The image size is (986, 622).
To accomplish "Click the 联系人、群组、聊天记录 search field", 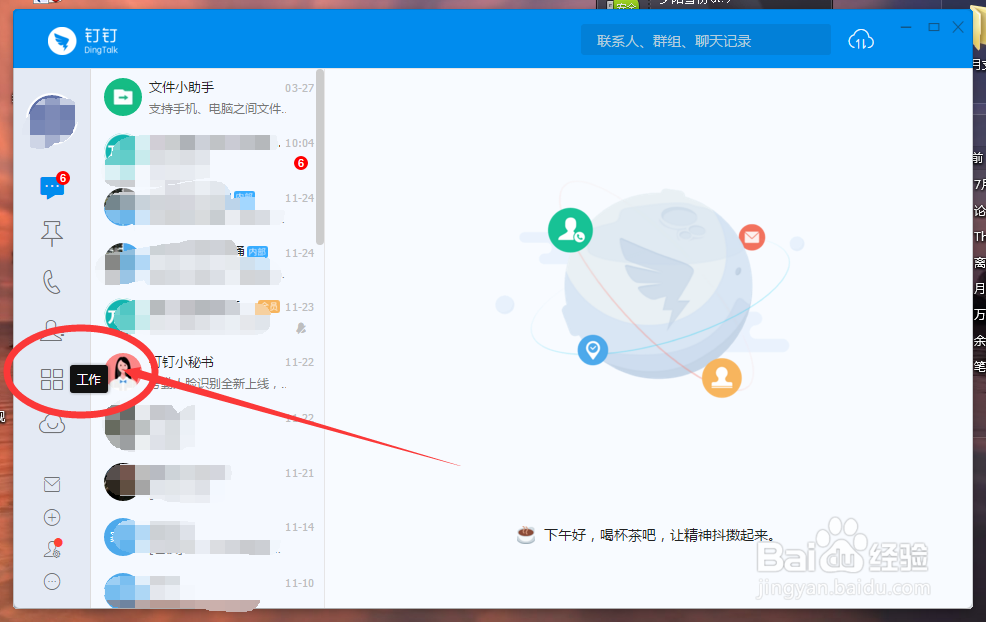I will [705, 39].
